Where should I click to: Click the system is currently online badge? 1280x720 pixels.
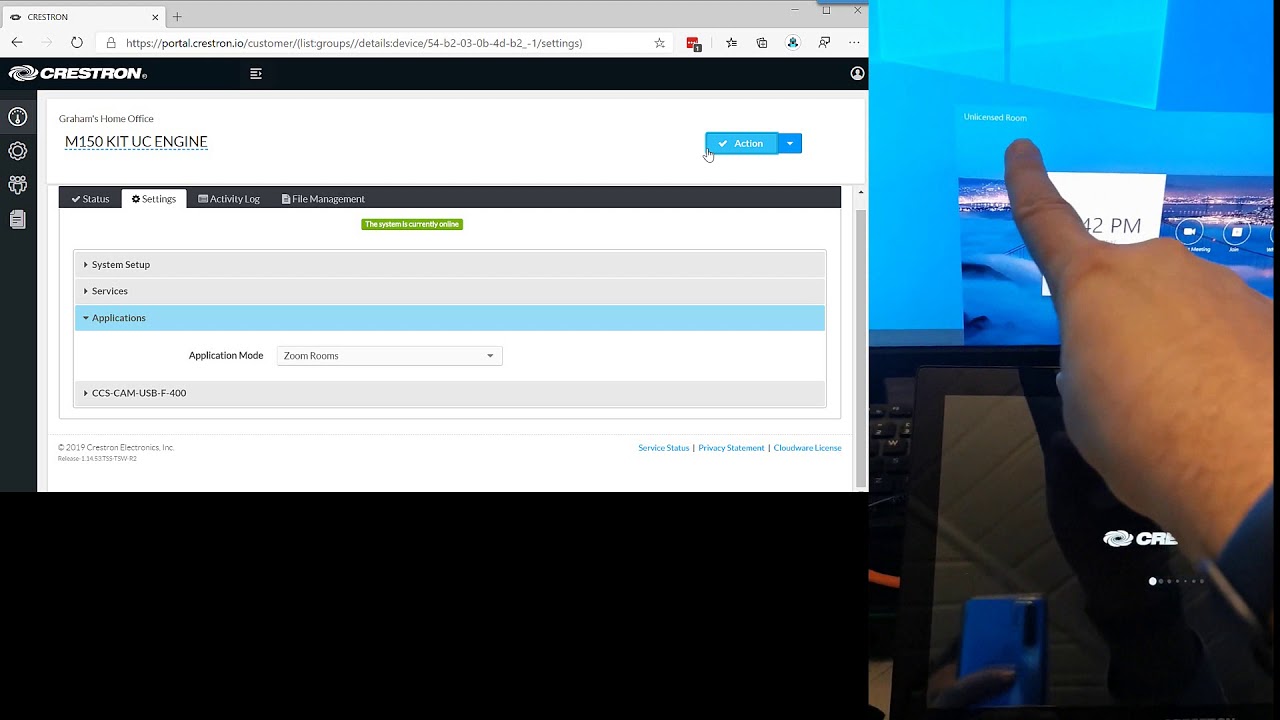click(x=412, y=224)
